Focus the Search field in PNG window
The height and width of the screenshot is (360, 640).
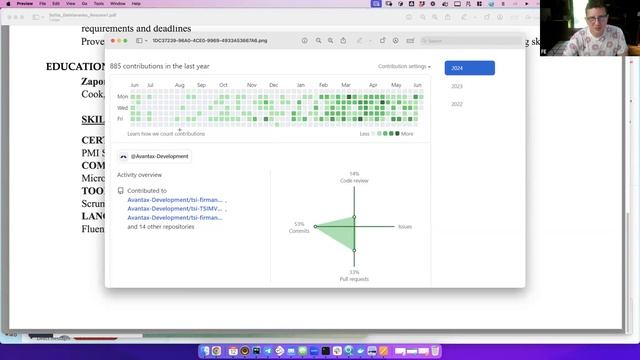[471, 41]
